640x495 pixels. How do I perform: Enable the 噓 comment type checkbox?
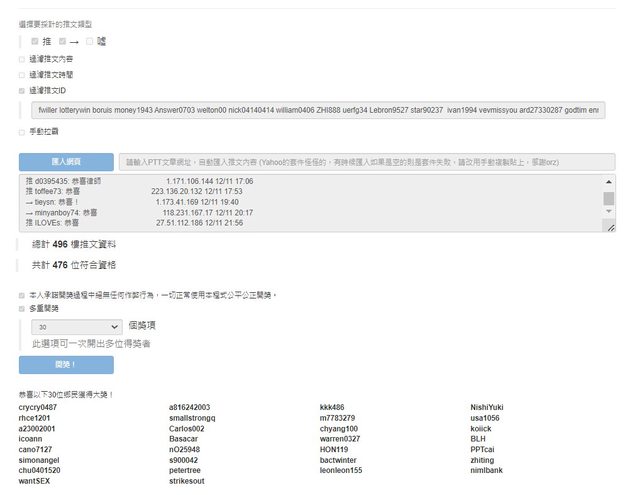89,41
